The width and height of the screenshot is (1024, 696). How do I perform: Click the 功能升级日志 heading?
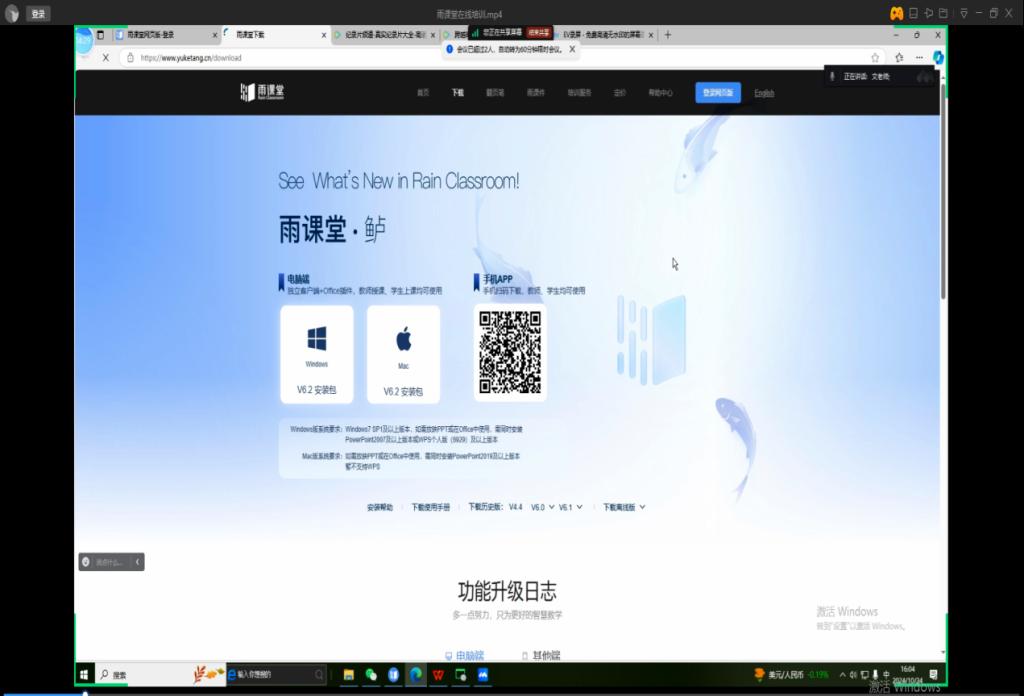[x=507, y=592]
